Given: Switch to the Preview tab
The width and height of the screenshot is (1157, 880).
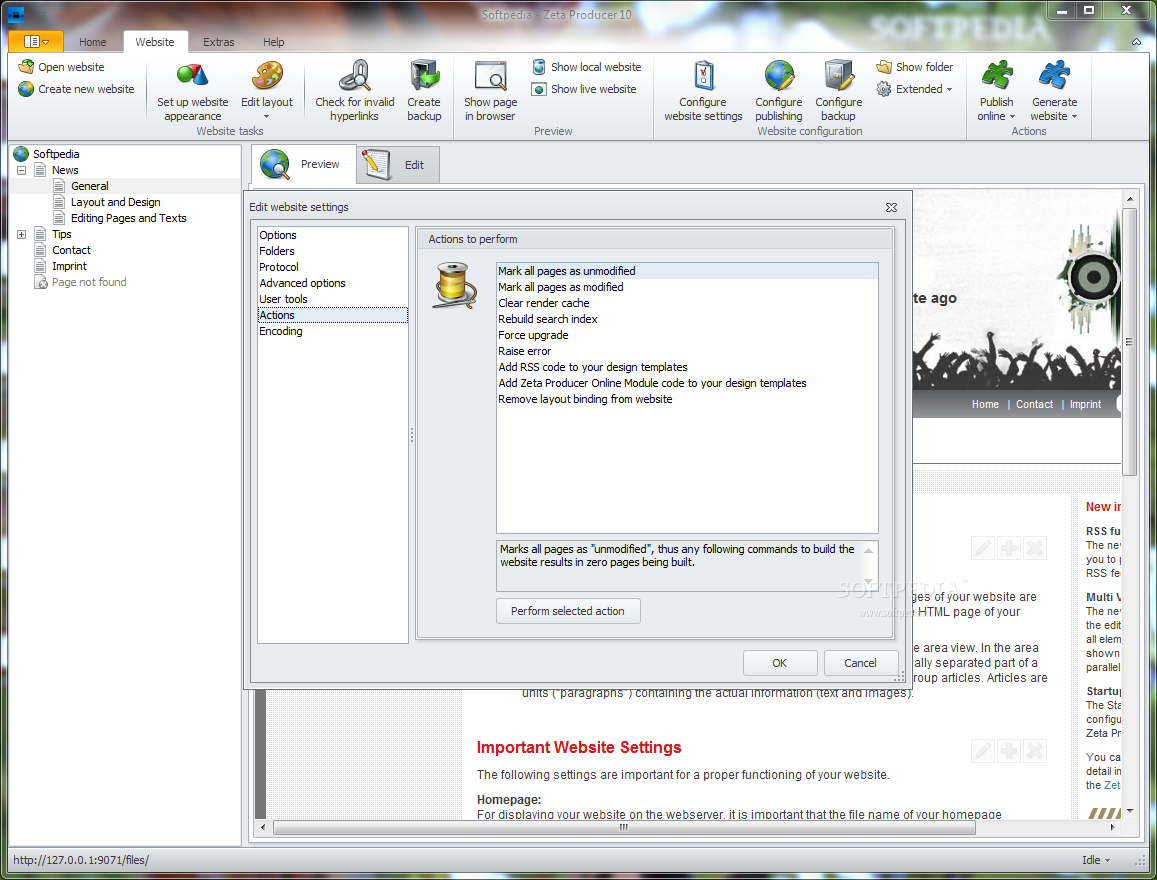Looking at the screenshot, I should pyautogui.click(x=303, y=164).
